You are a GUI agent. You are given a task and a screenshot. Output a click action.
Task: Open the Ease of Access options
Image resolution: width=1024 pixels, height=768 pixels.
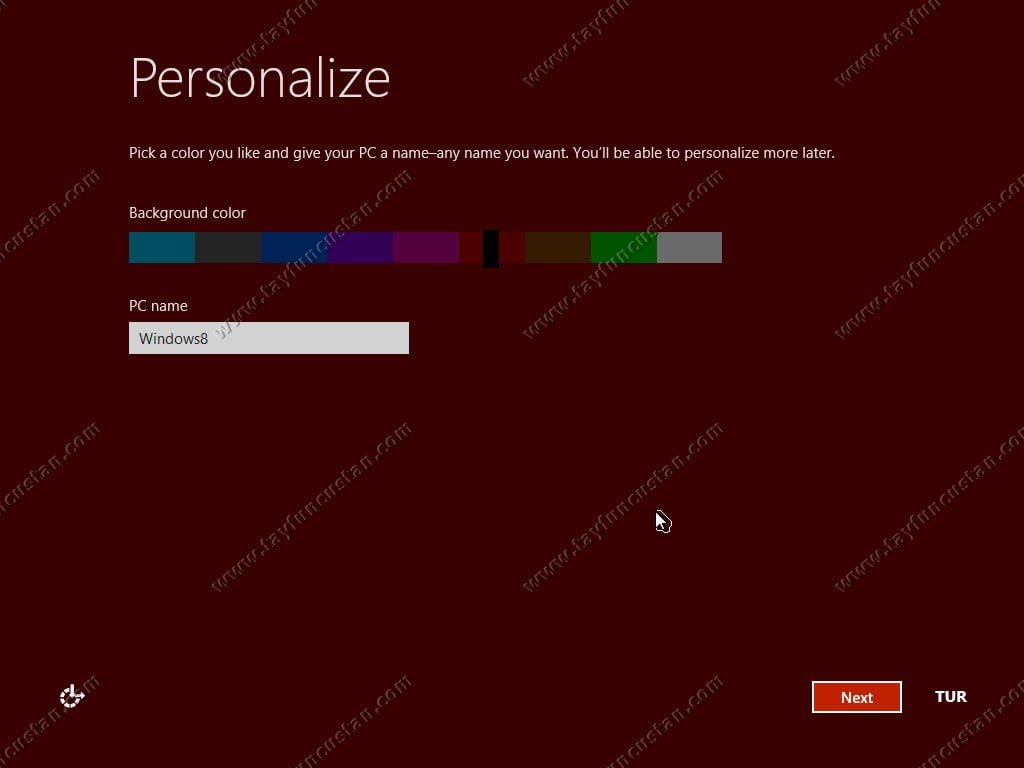(x=72, y=696)
